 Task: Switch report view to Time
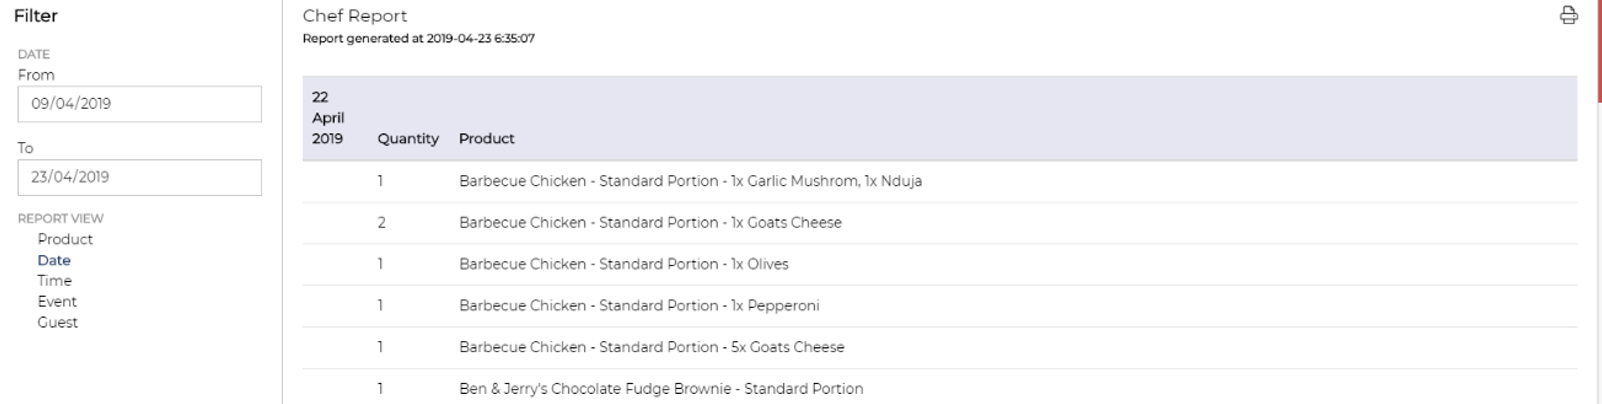point(55,281)
